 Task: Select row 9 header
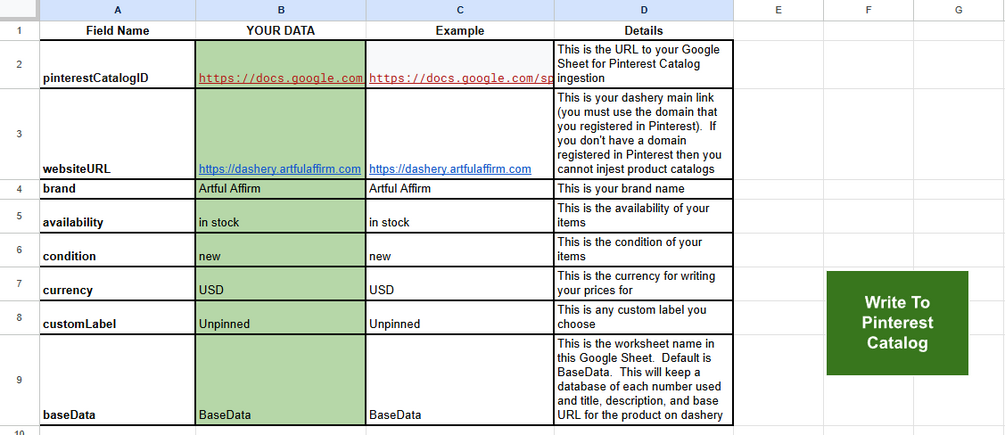(x=19, y=379)
